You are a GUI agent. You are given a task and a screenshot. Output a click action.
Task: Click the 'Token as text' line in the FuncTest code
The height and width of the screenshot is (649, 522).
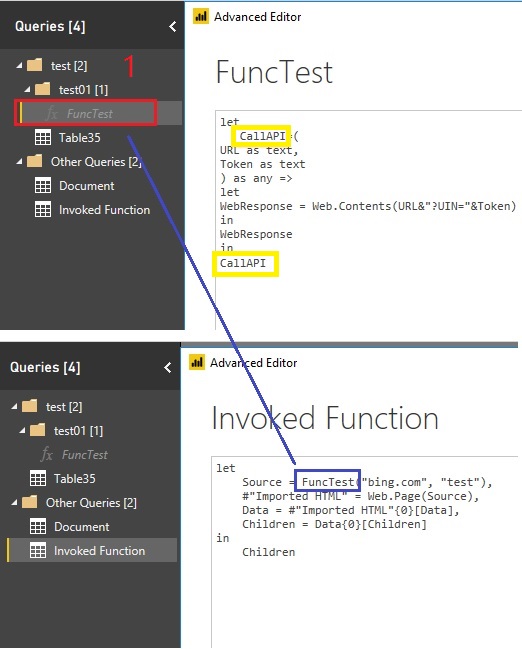click(x=262, y=164)
